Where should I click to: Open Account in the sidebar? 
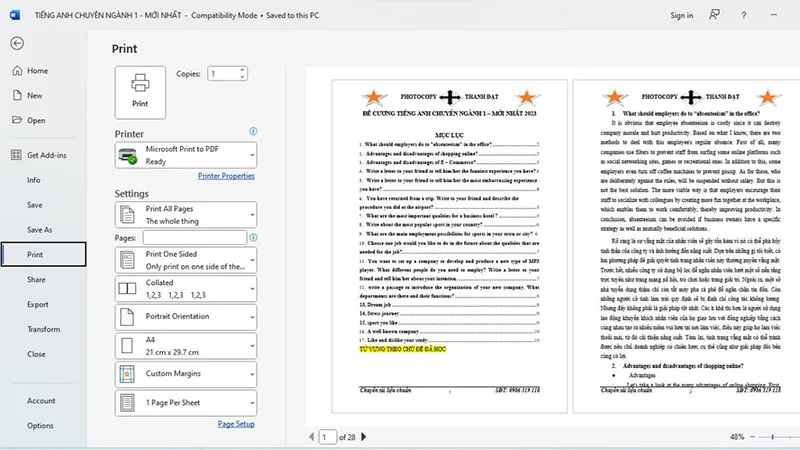click(x=41, y=401)
